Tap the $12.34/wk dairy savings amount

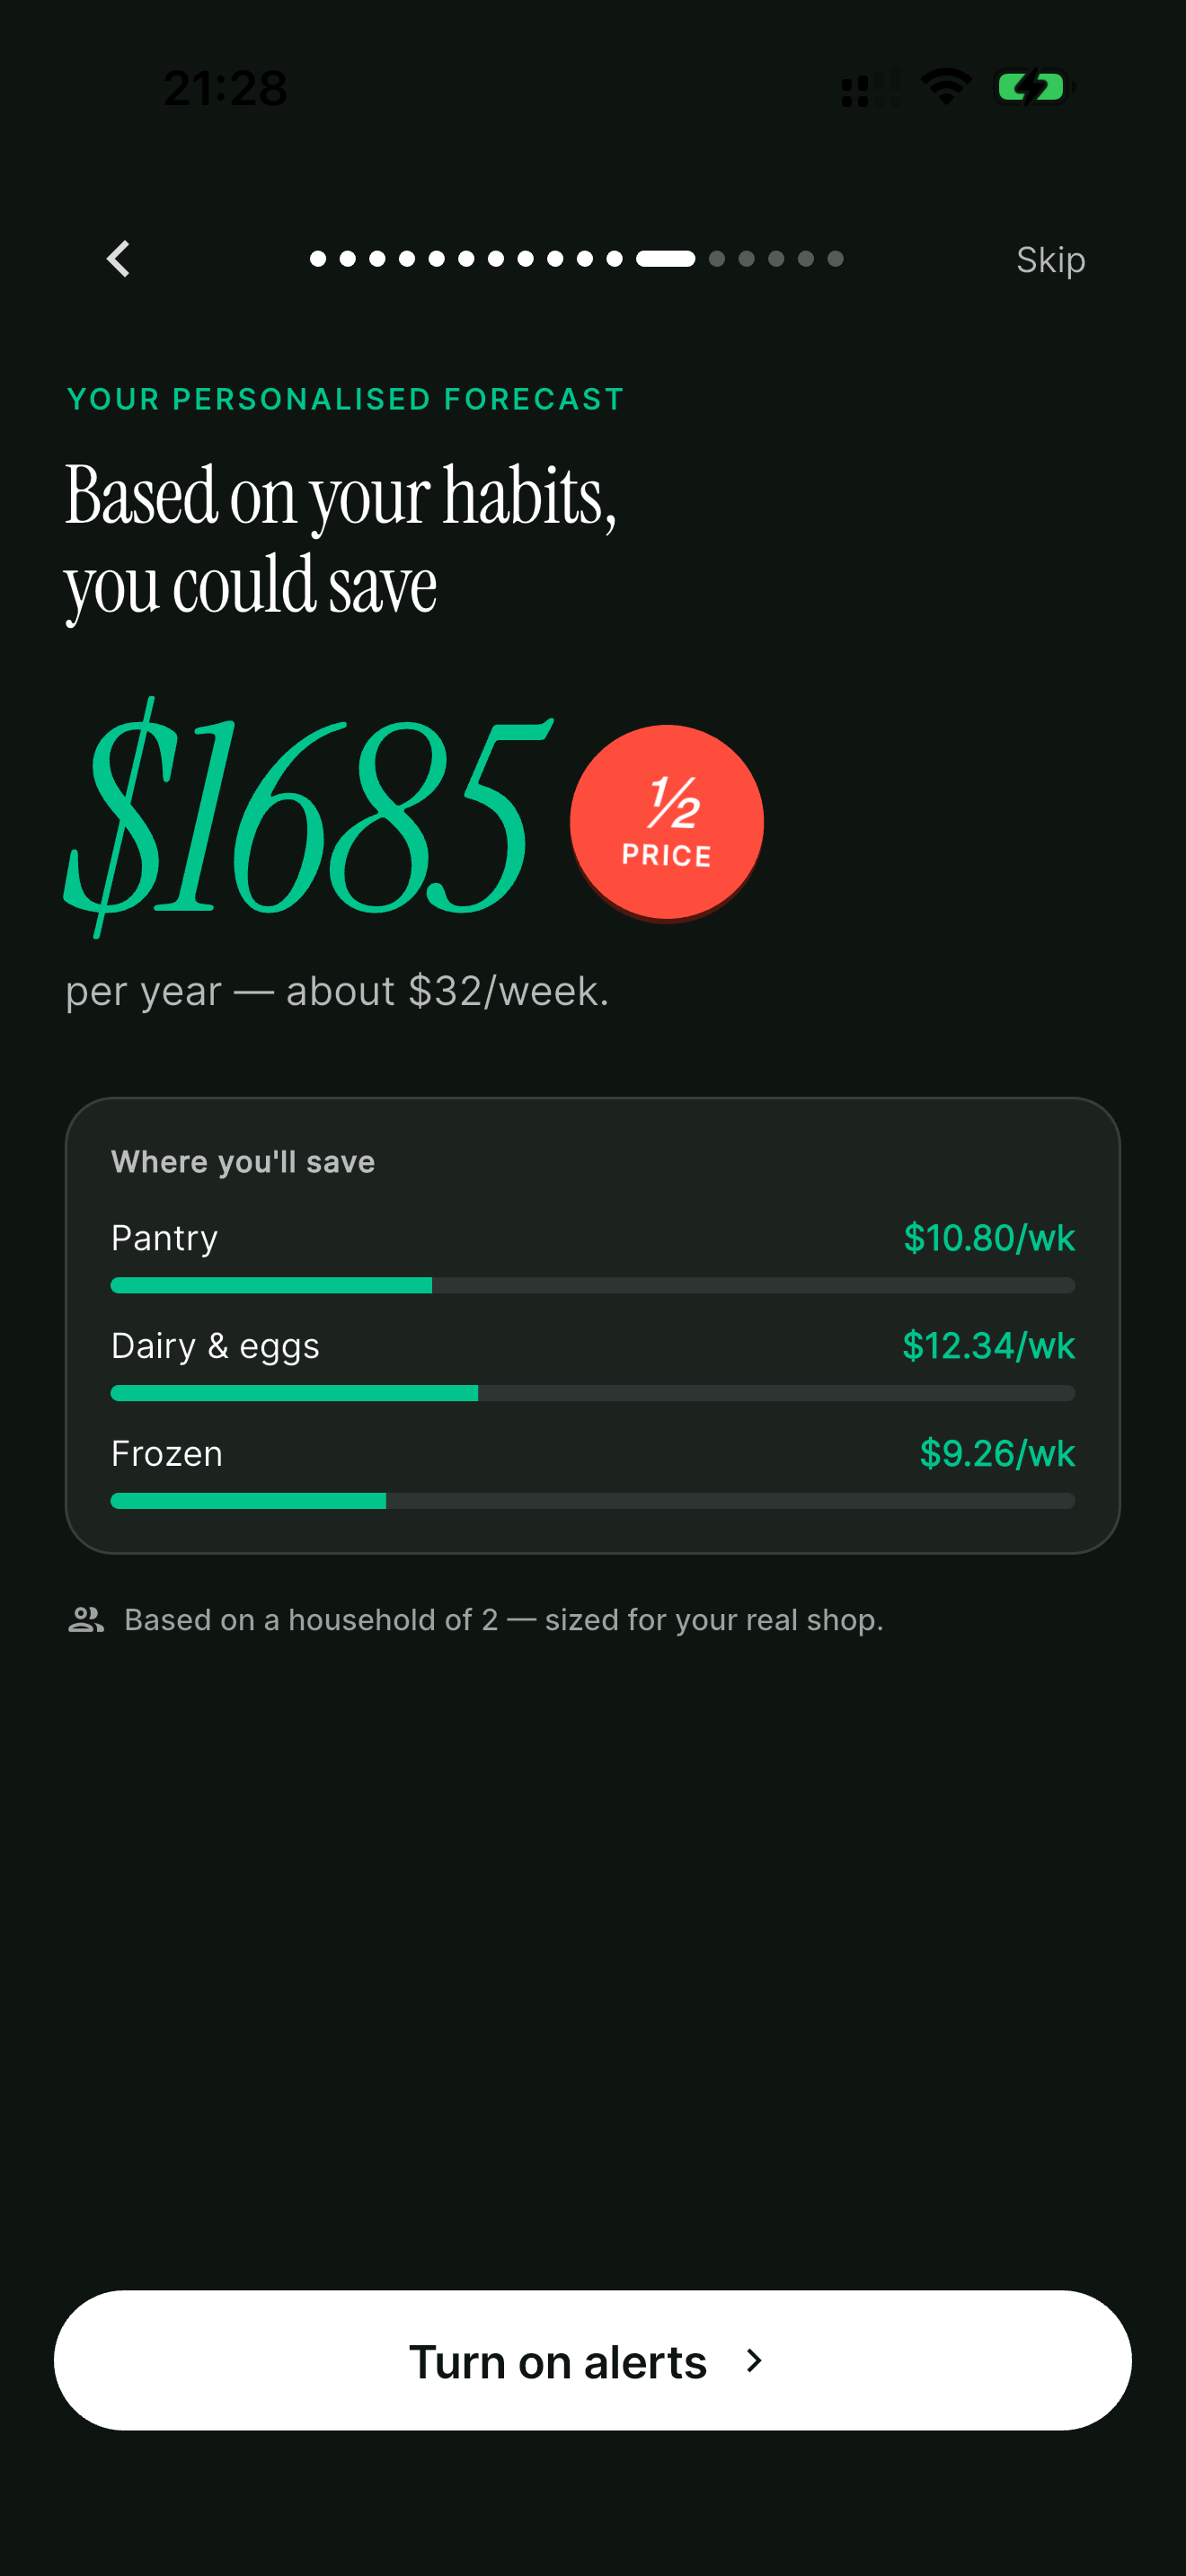pyautogui.click(x=988, y=1346)
